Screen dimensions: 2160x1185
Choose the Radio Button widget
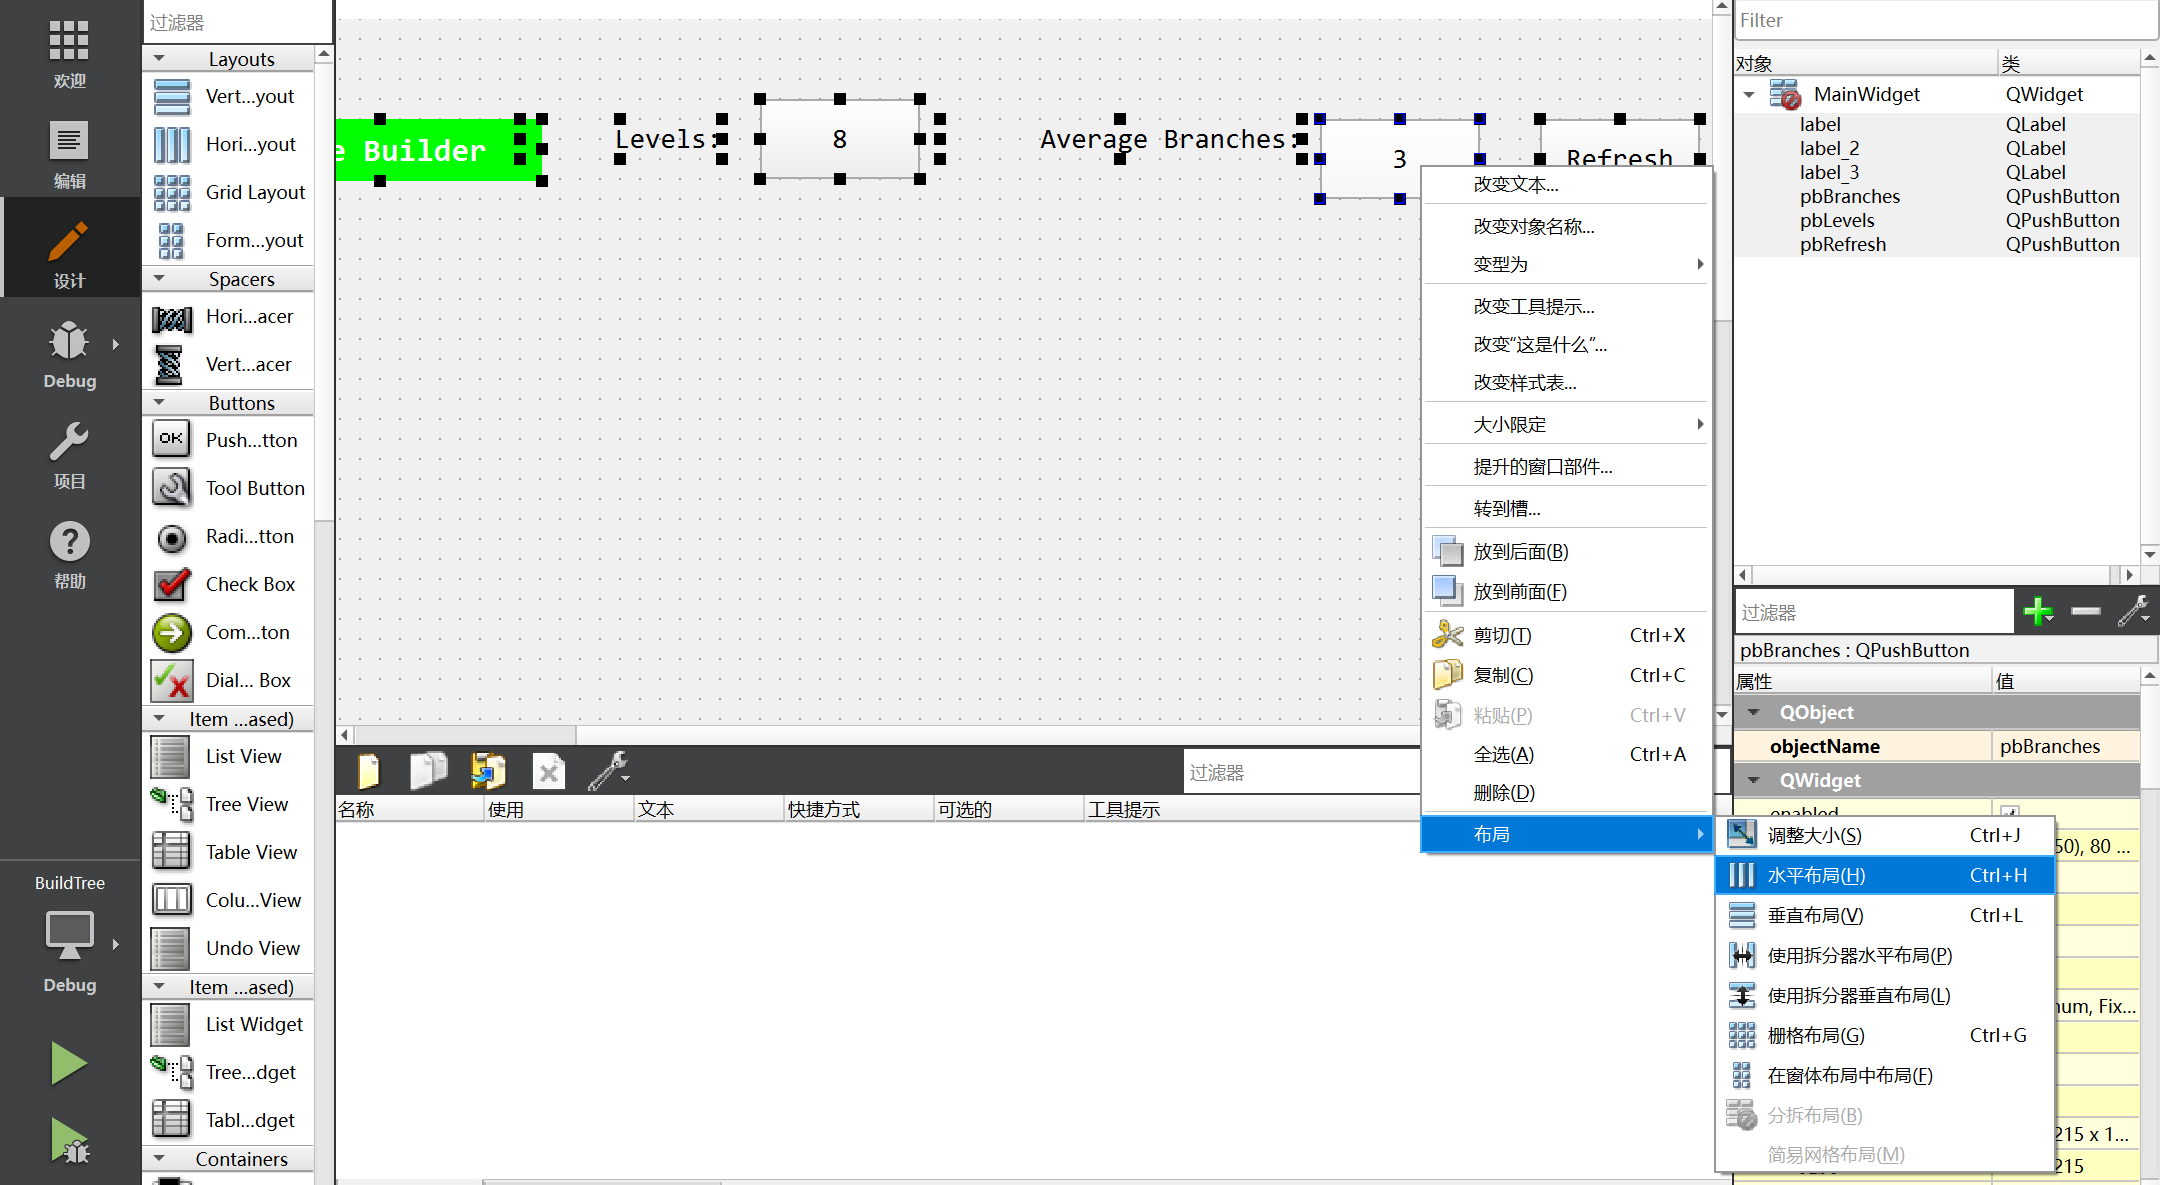pos(229,536)
